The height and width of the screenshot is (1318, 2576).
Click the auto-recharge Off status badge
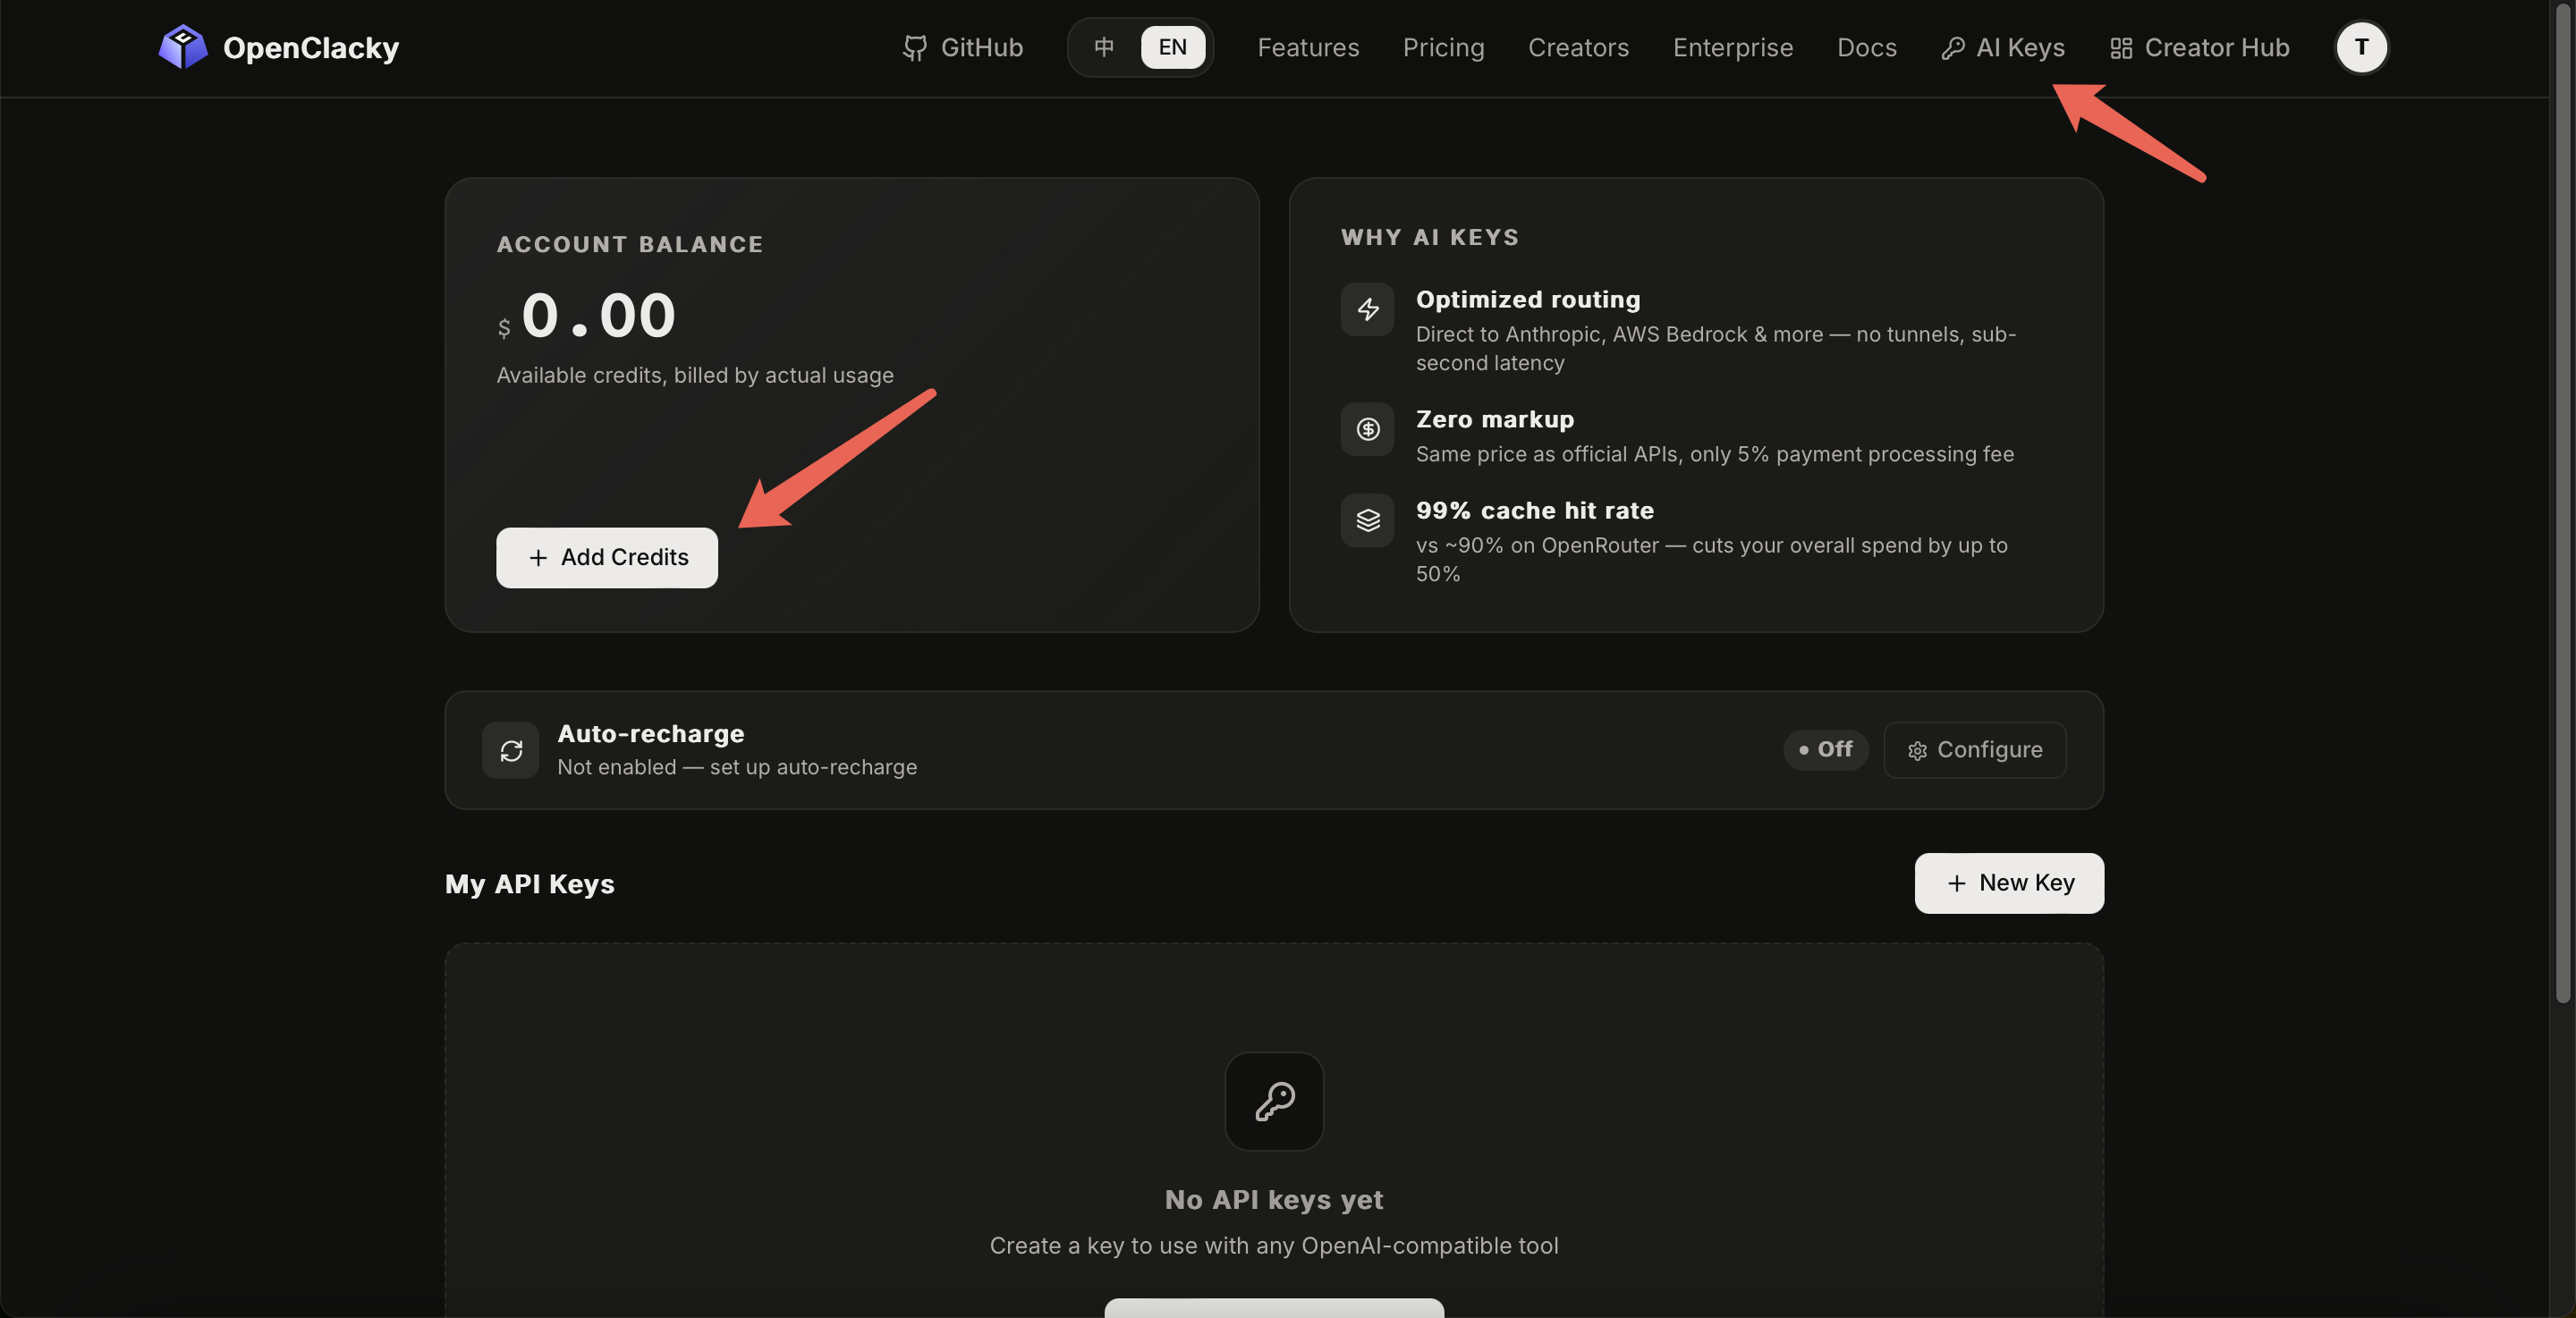[1825, 749]
